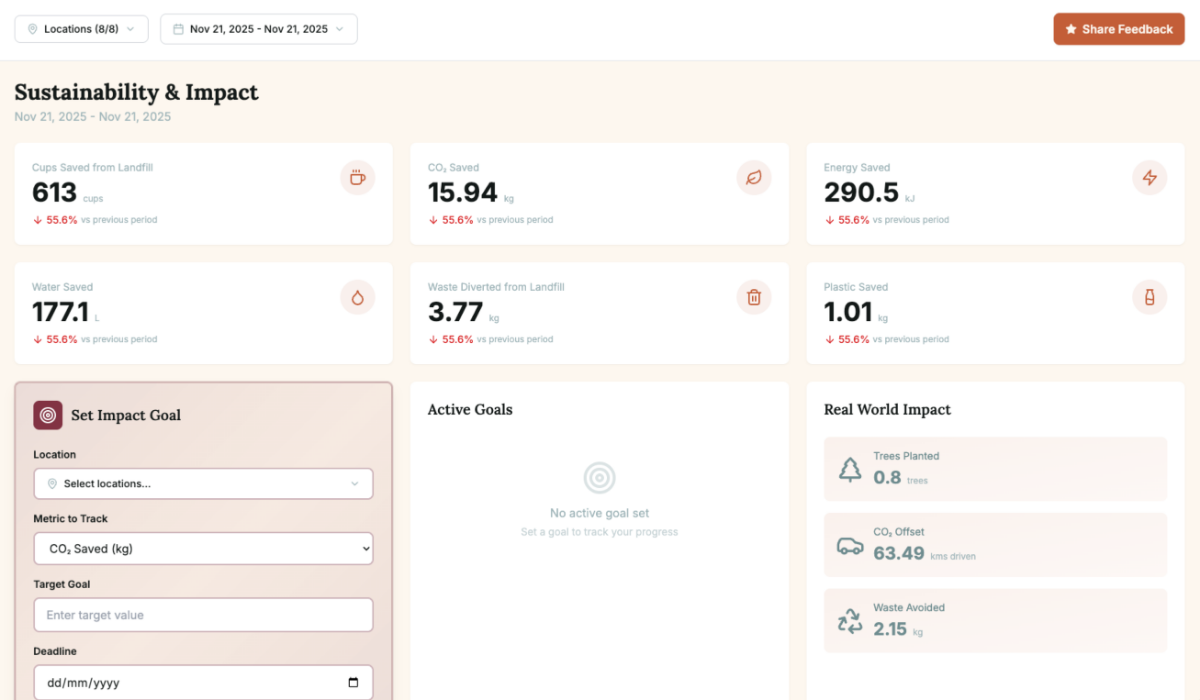The image size is (1200, 700).
Task: Click the target icon in Set Impact Goal header
Action: tap(47, 415)
